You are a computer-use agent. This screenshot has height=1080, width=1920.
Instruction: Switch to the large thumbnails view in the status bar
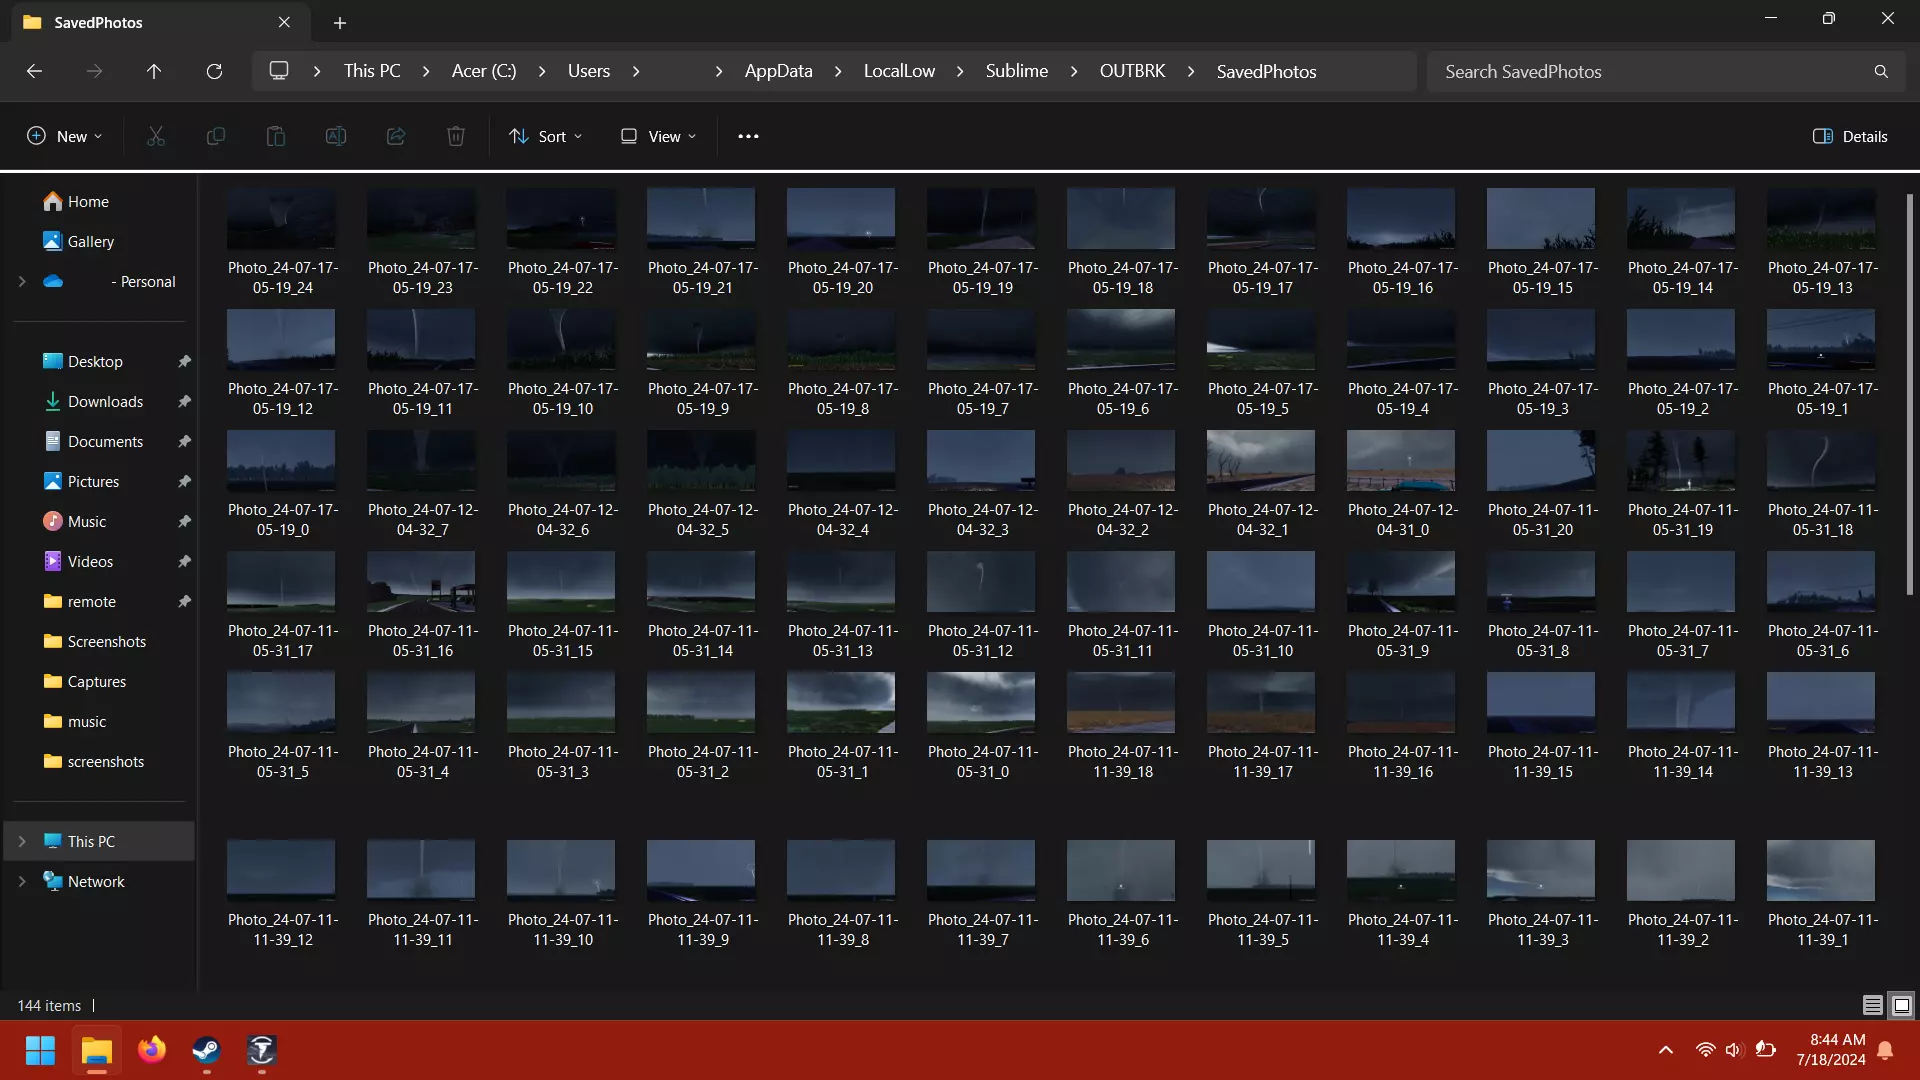1901,1005
